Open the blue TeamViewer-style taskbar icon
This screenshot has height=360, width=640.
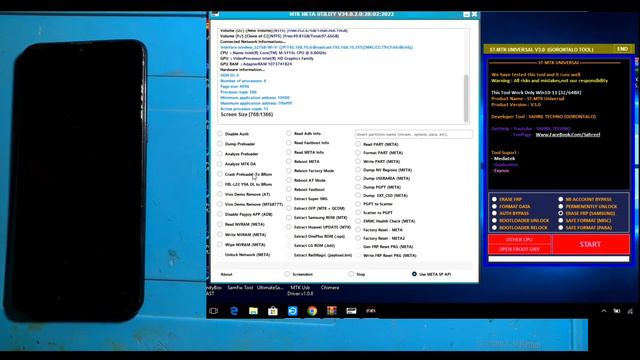pyautogui.click(x=293, y=311)
